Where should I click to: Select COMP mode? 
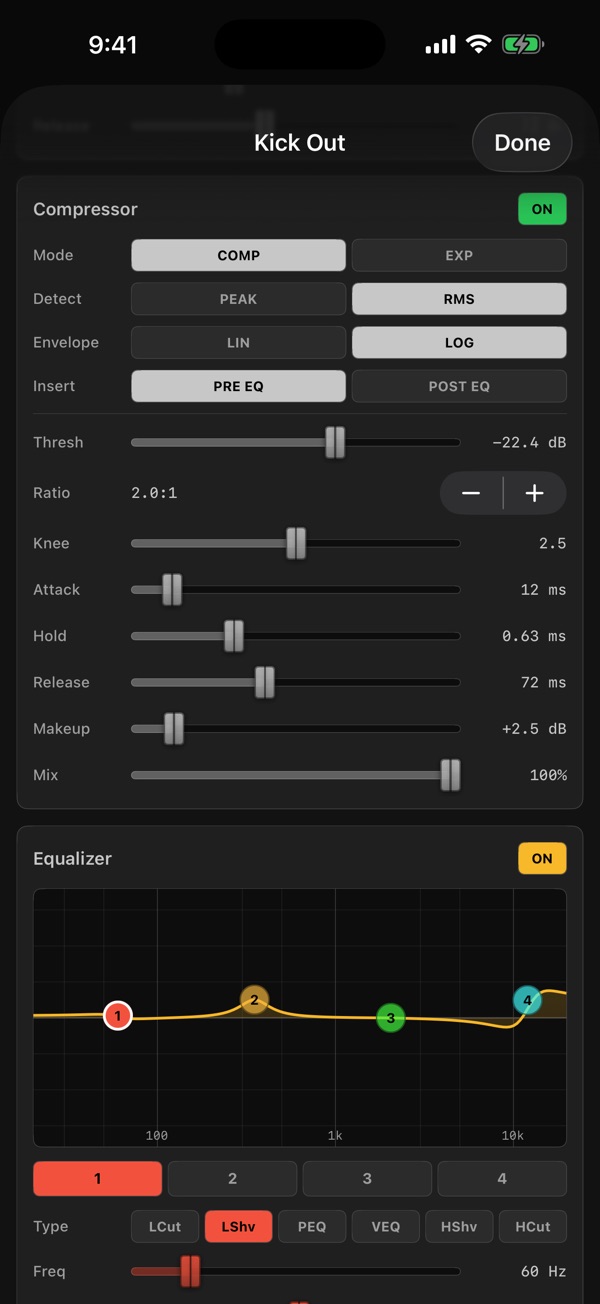click(x=238, y=255)
